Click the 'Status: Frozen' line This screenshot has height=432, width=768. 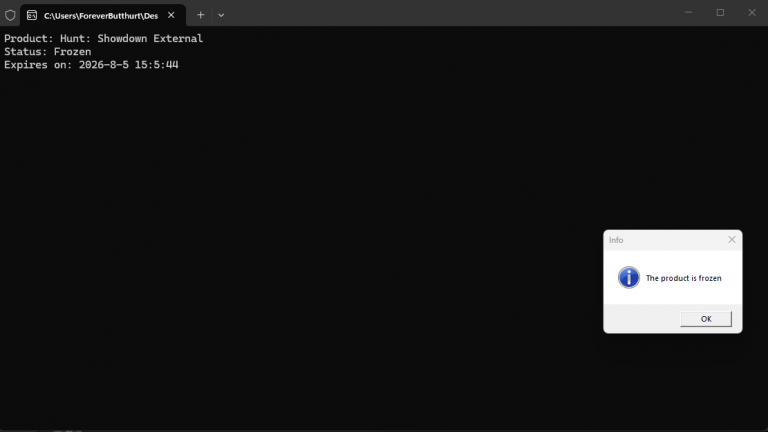click(x=48, y=51)
